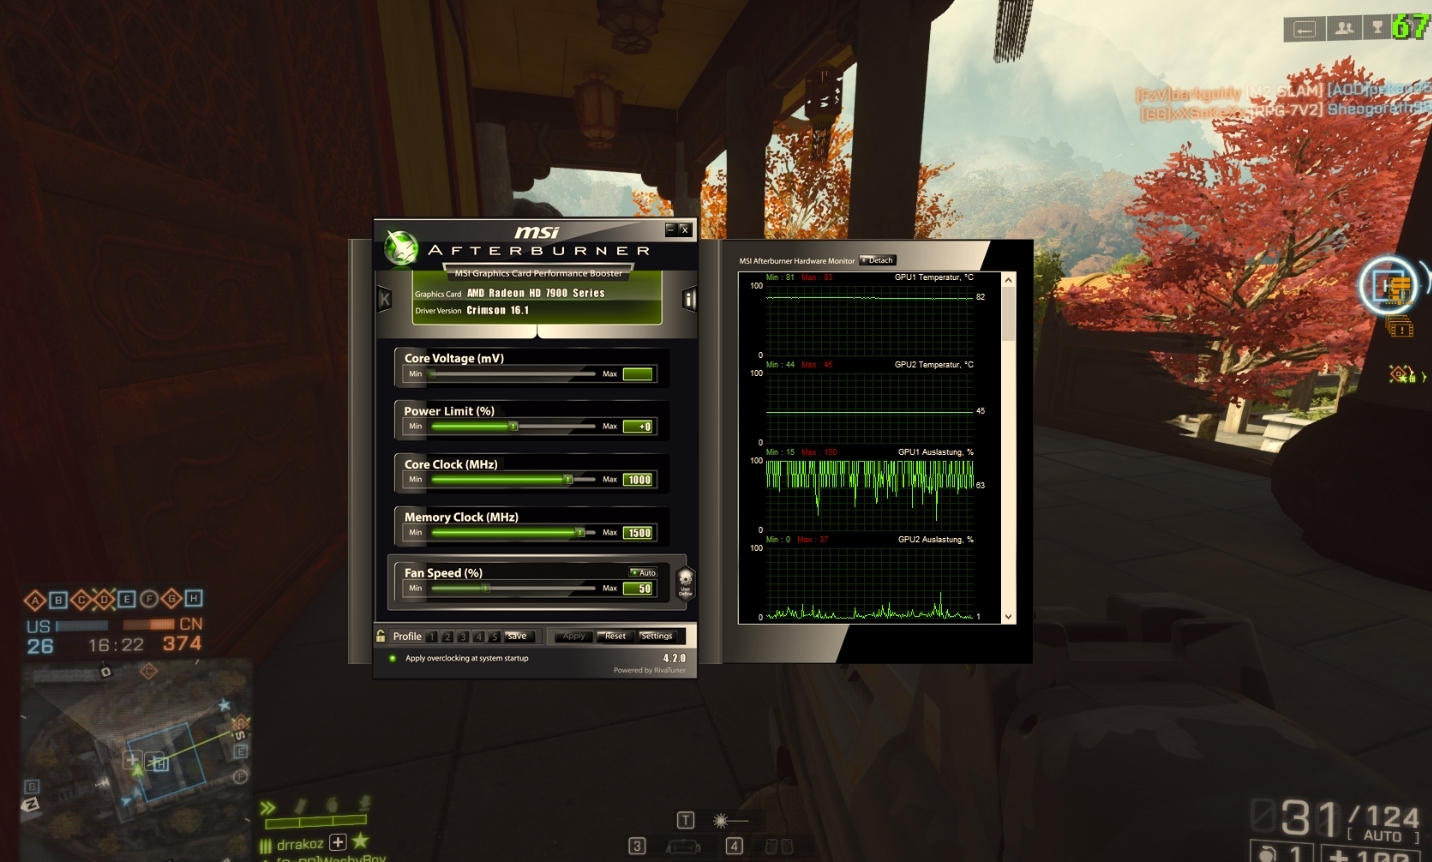Open Kombustor with the K side button

384,298
